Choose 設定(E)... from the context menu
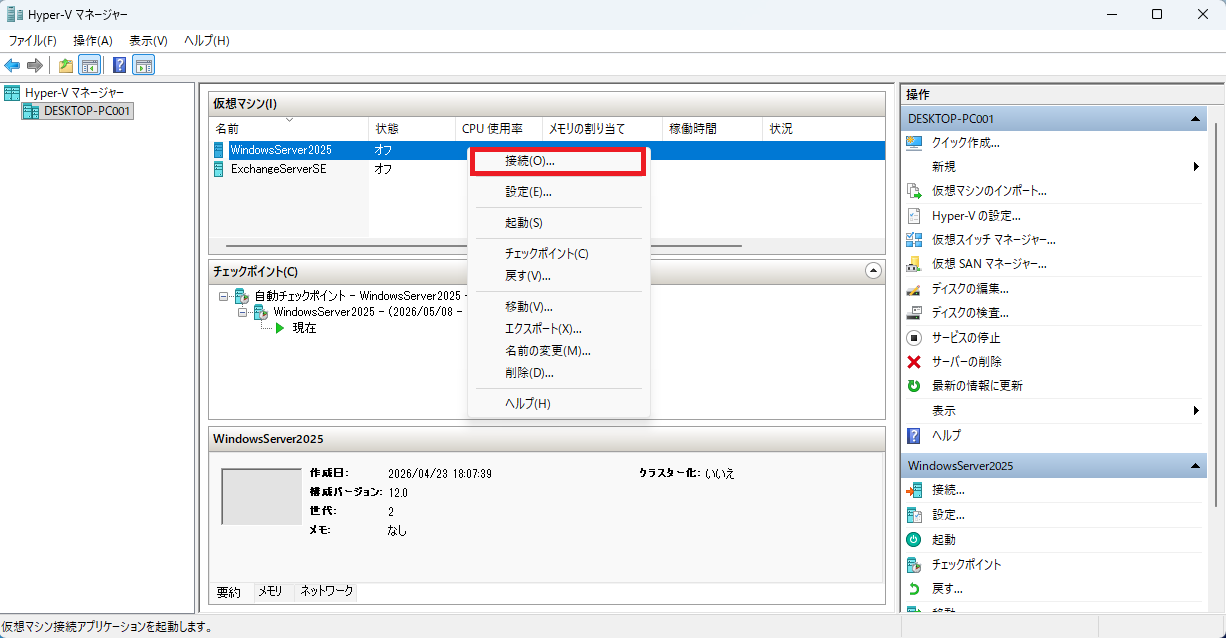Viewport: 1226px width, 638px height. pyautogui.click(x=559, y=192)
